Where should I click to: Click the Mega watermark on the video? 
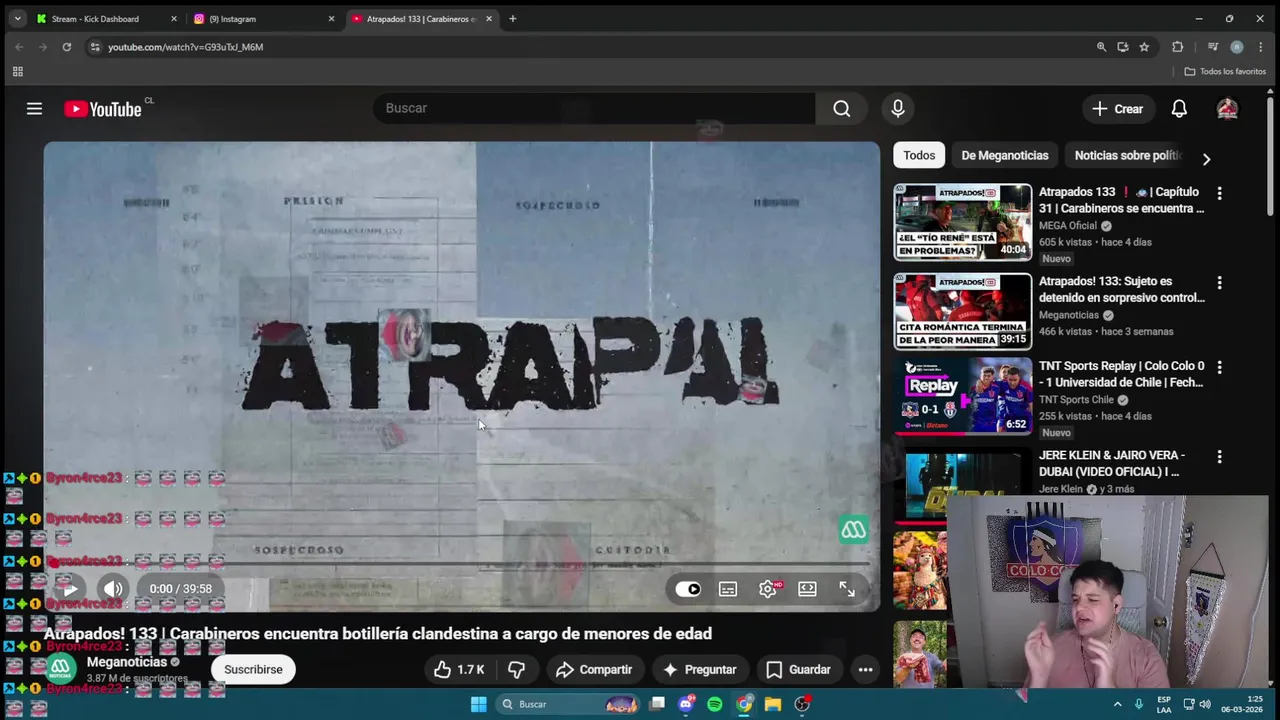click(853, 530)
